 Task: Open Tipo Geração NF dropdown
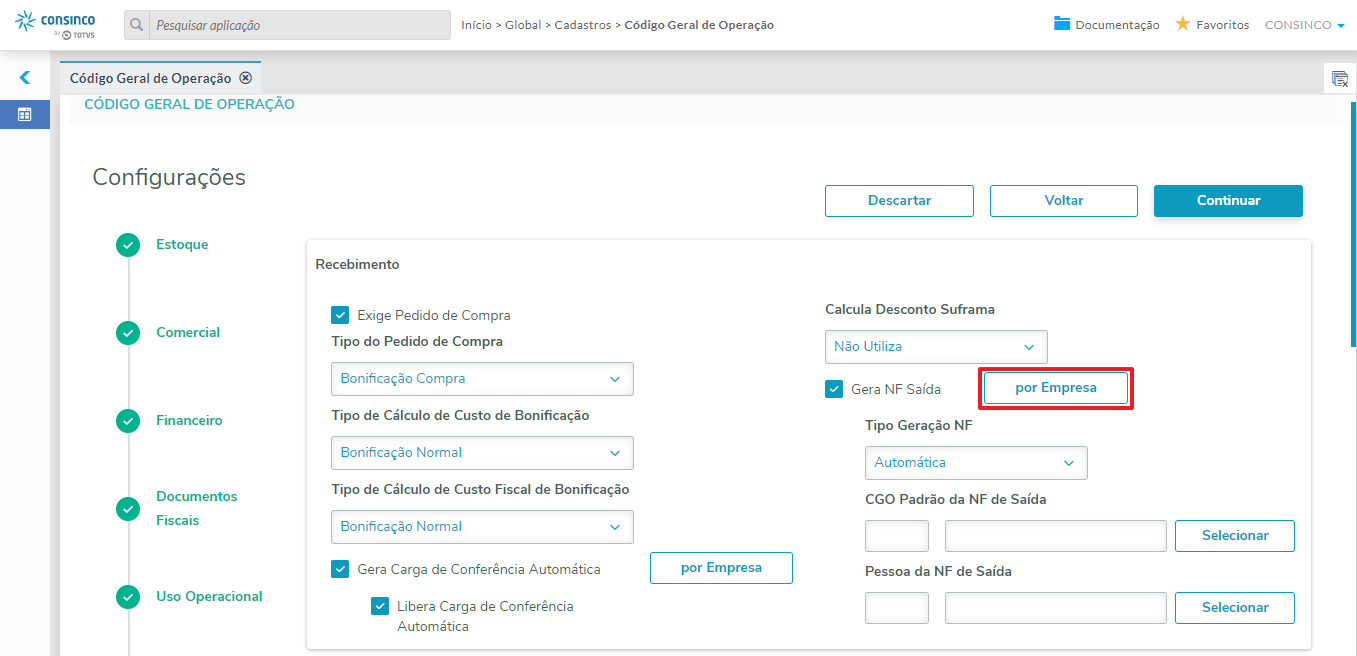(x=975, y=463)
